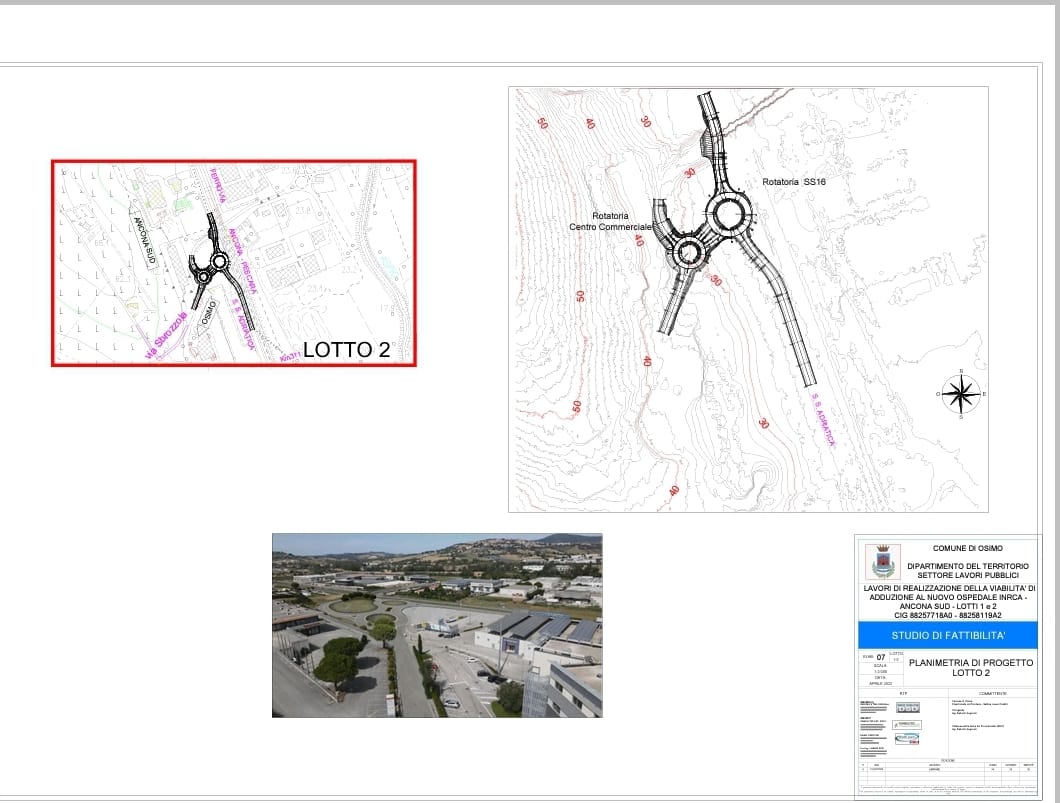Click the drawing number 07 in title block
Viewport: 1060px width, 803px height.
(880, 658)
